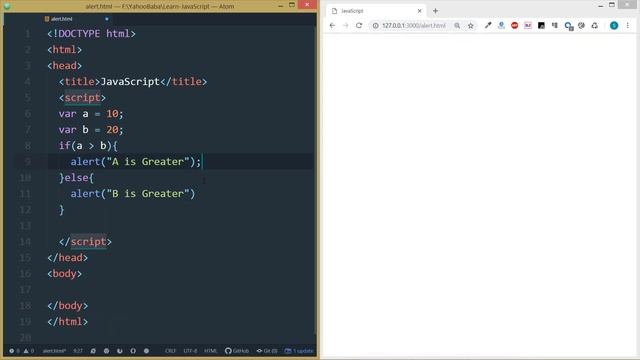Viewport: 640px width, 360px height.
Task: Click the opening <script> tag in editor
Action: 82,98
